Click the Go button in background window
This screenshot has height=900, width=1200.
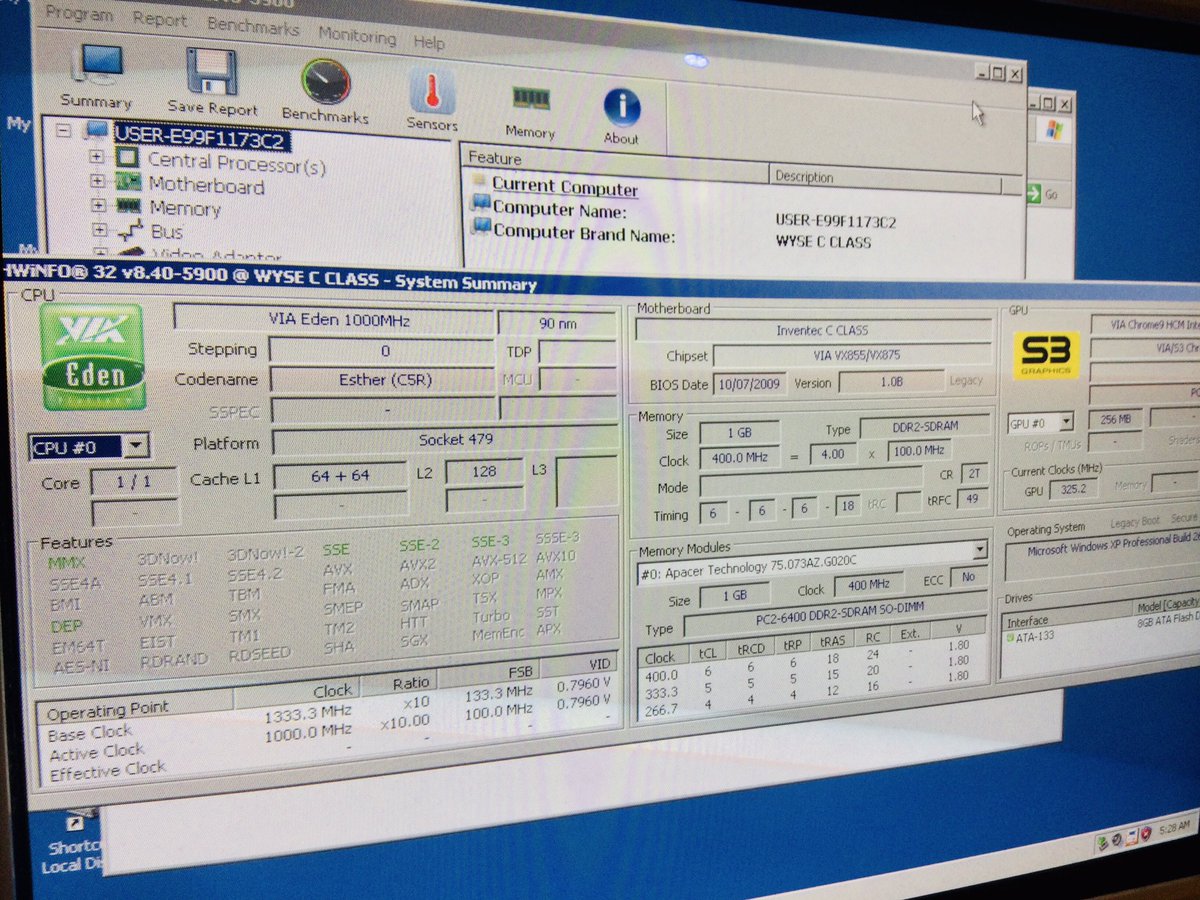click(x=1045, y=195)
